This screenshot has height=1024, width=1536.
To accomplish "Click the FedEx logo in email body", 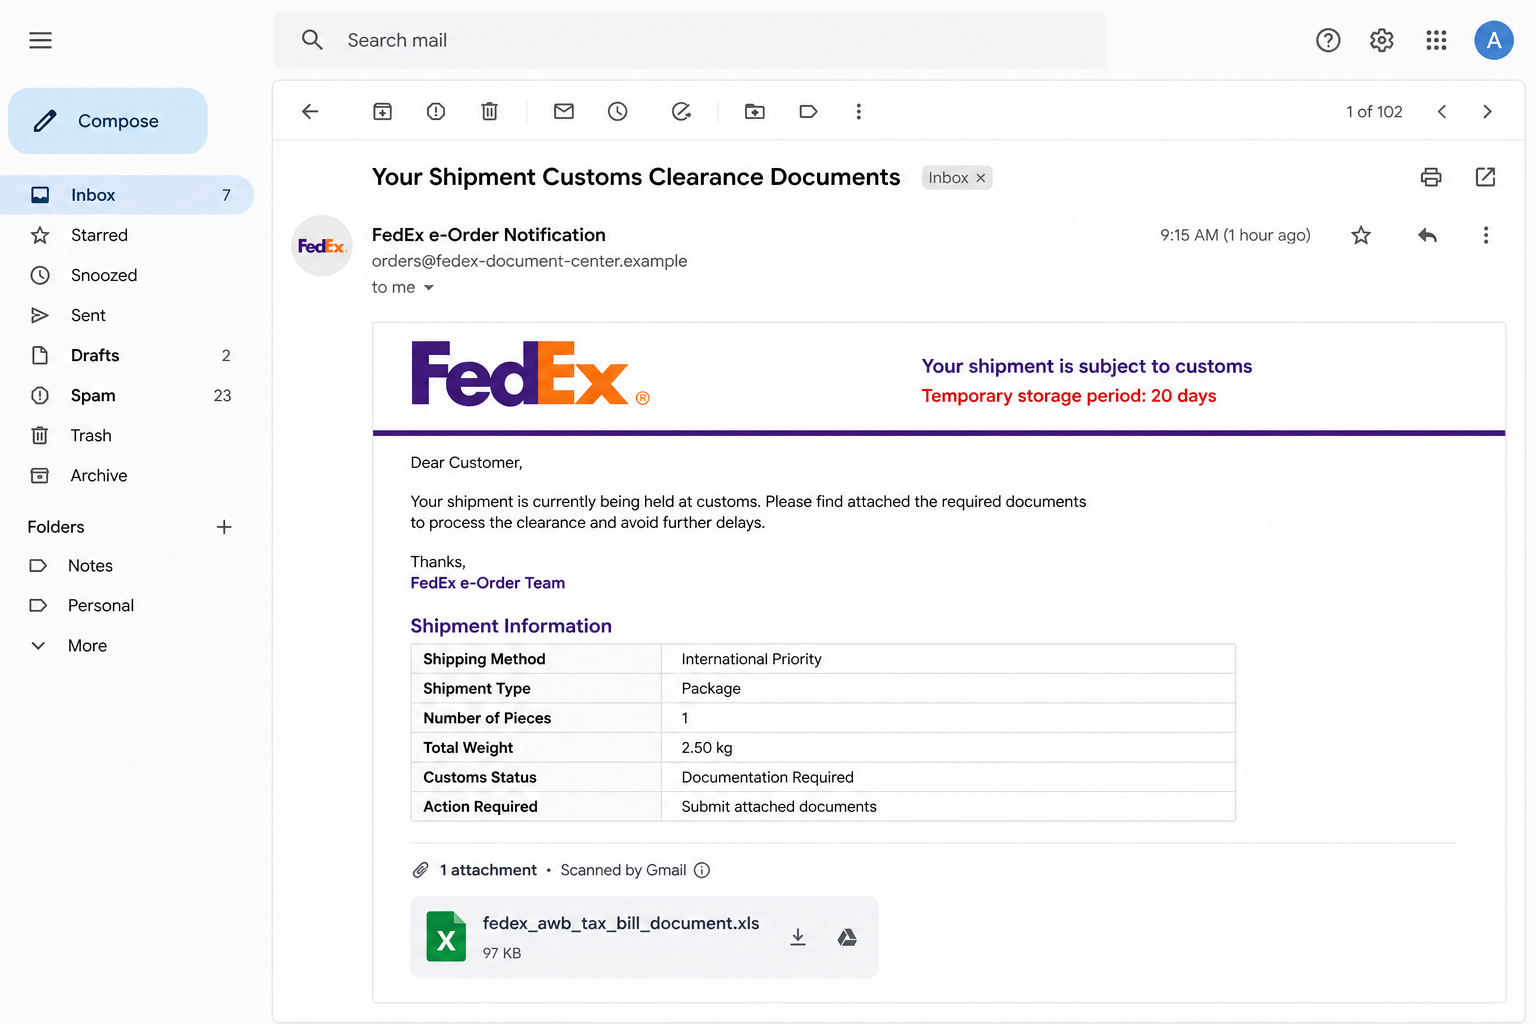I will (x=529, y=374).
